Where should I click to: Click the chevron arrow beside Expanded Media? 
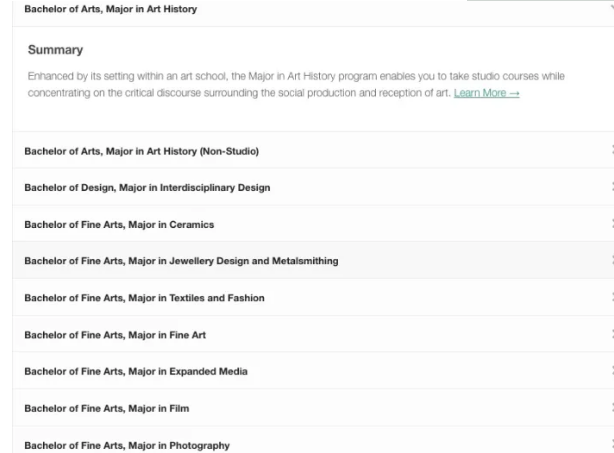pos(610,371)
